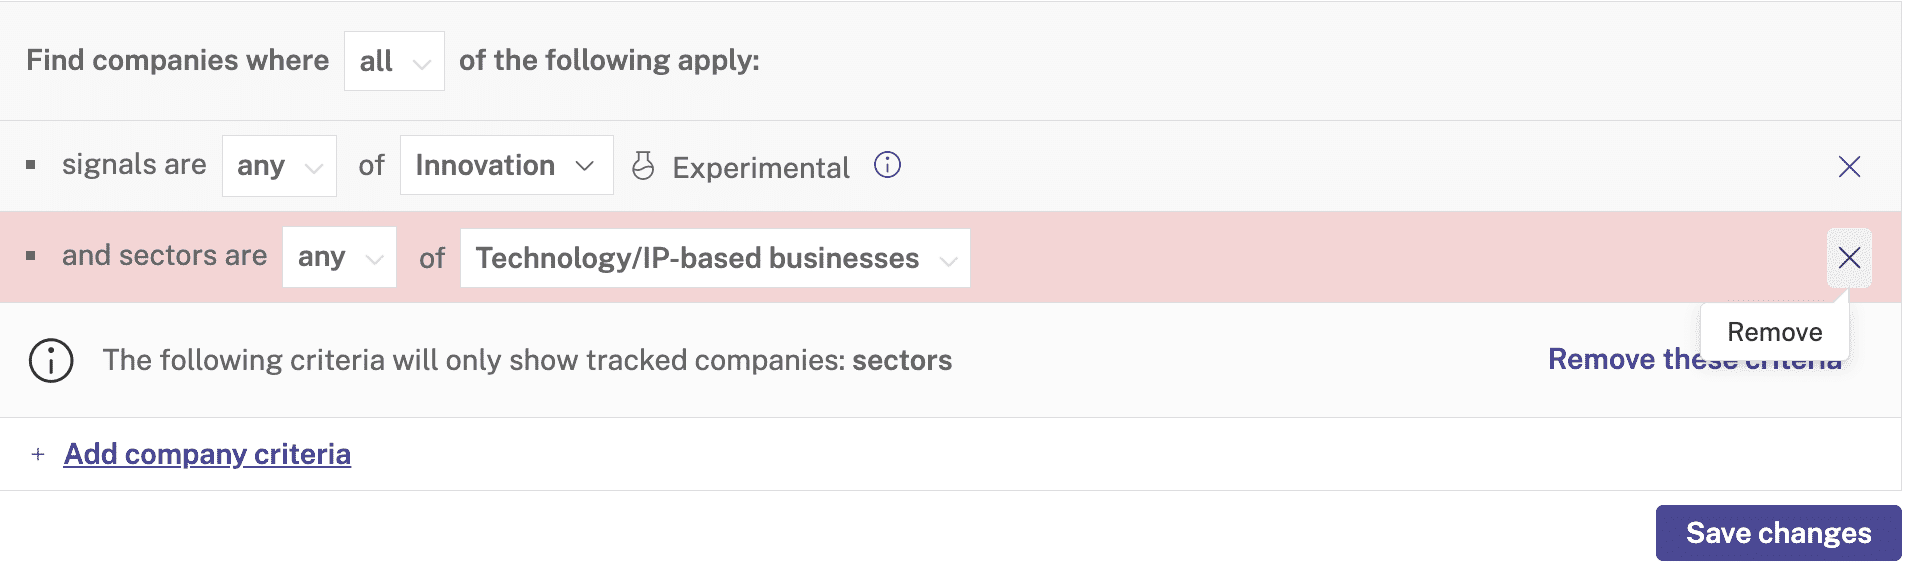Click the Experimental flask icon
Screen dimensions: 1914x582
643,166
